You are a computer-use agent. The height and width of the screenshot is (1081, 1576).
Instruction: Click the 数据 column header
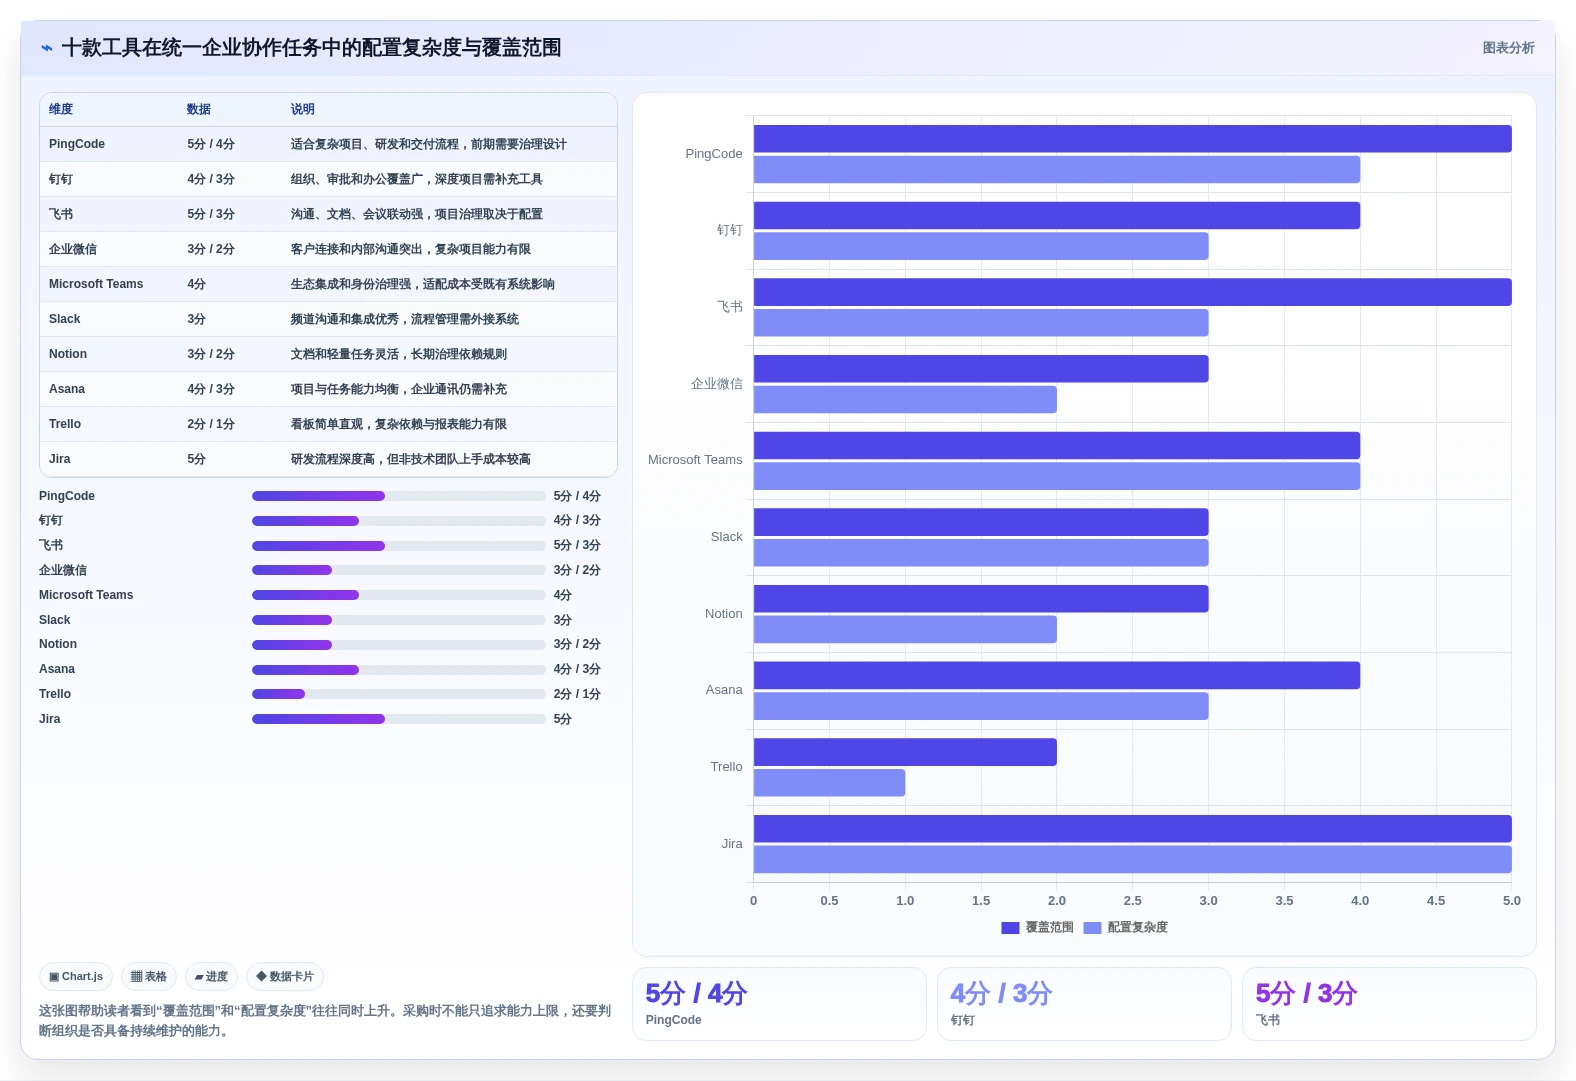[199, 109]
